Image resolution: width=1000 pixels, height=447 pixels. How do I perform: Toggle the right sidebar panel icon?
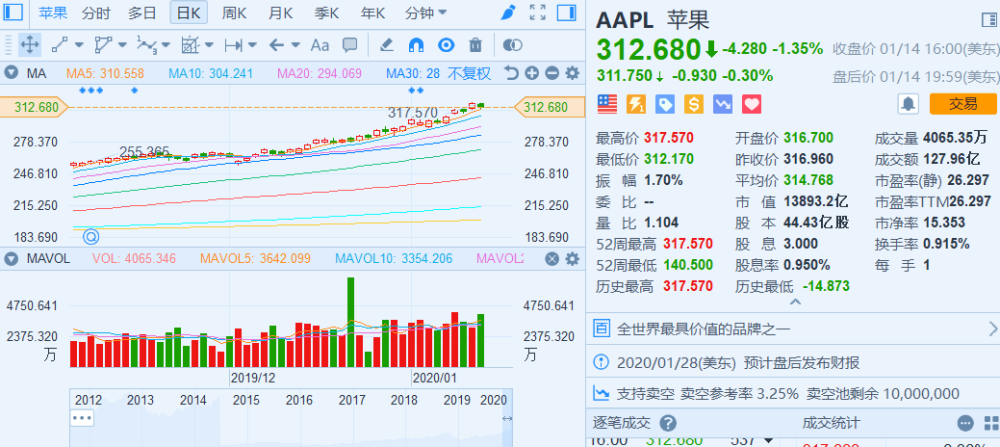point(566,12)
